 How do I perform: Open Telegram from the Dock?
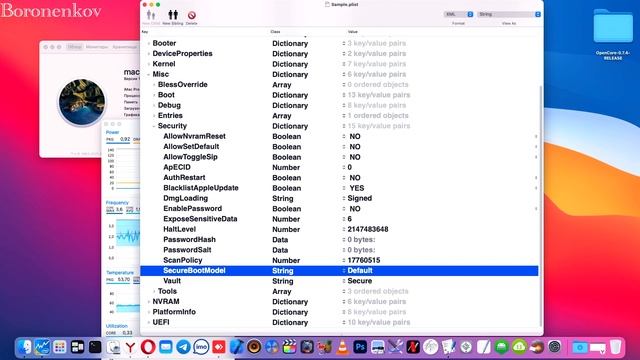coord(183,347)
